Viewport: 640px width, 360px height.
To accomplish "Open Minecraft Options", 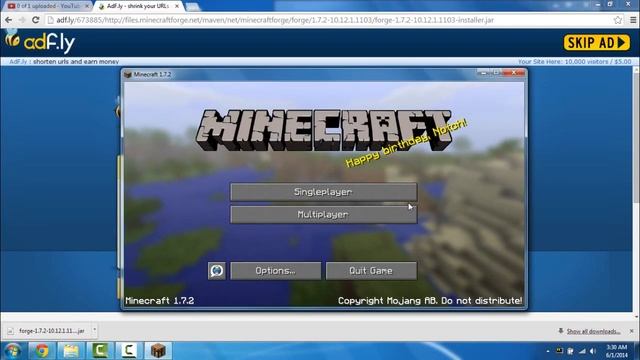I will click(276, 271).
